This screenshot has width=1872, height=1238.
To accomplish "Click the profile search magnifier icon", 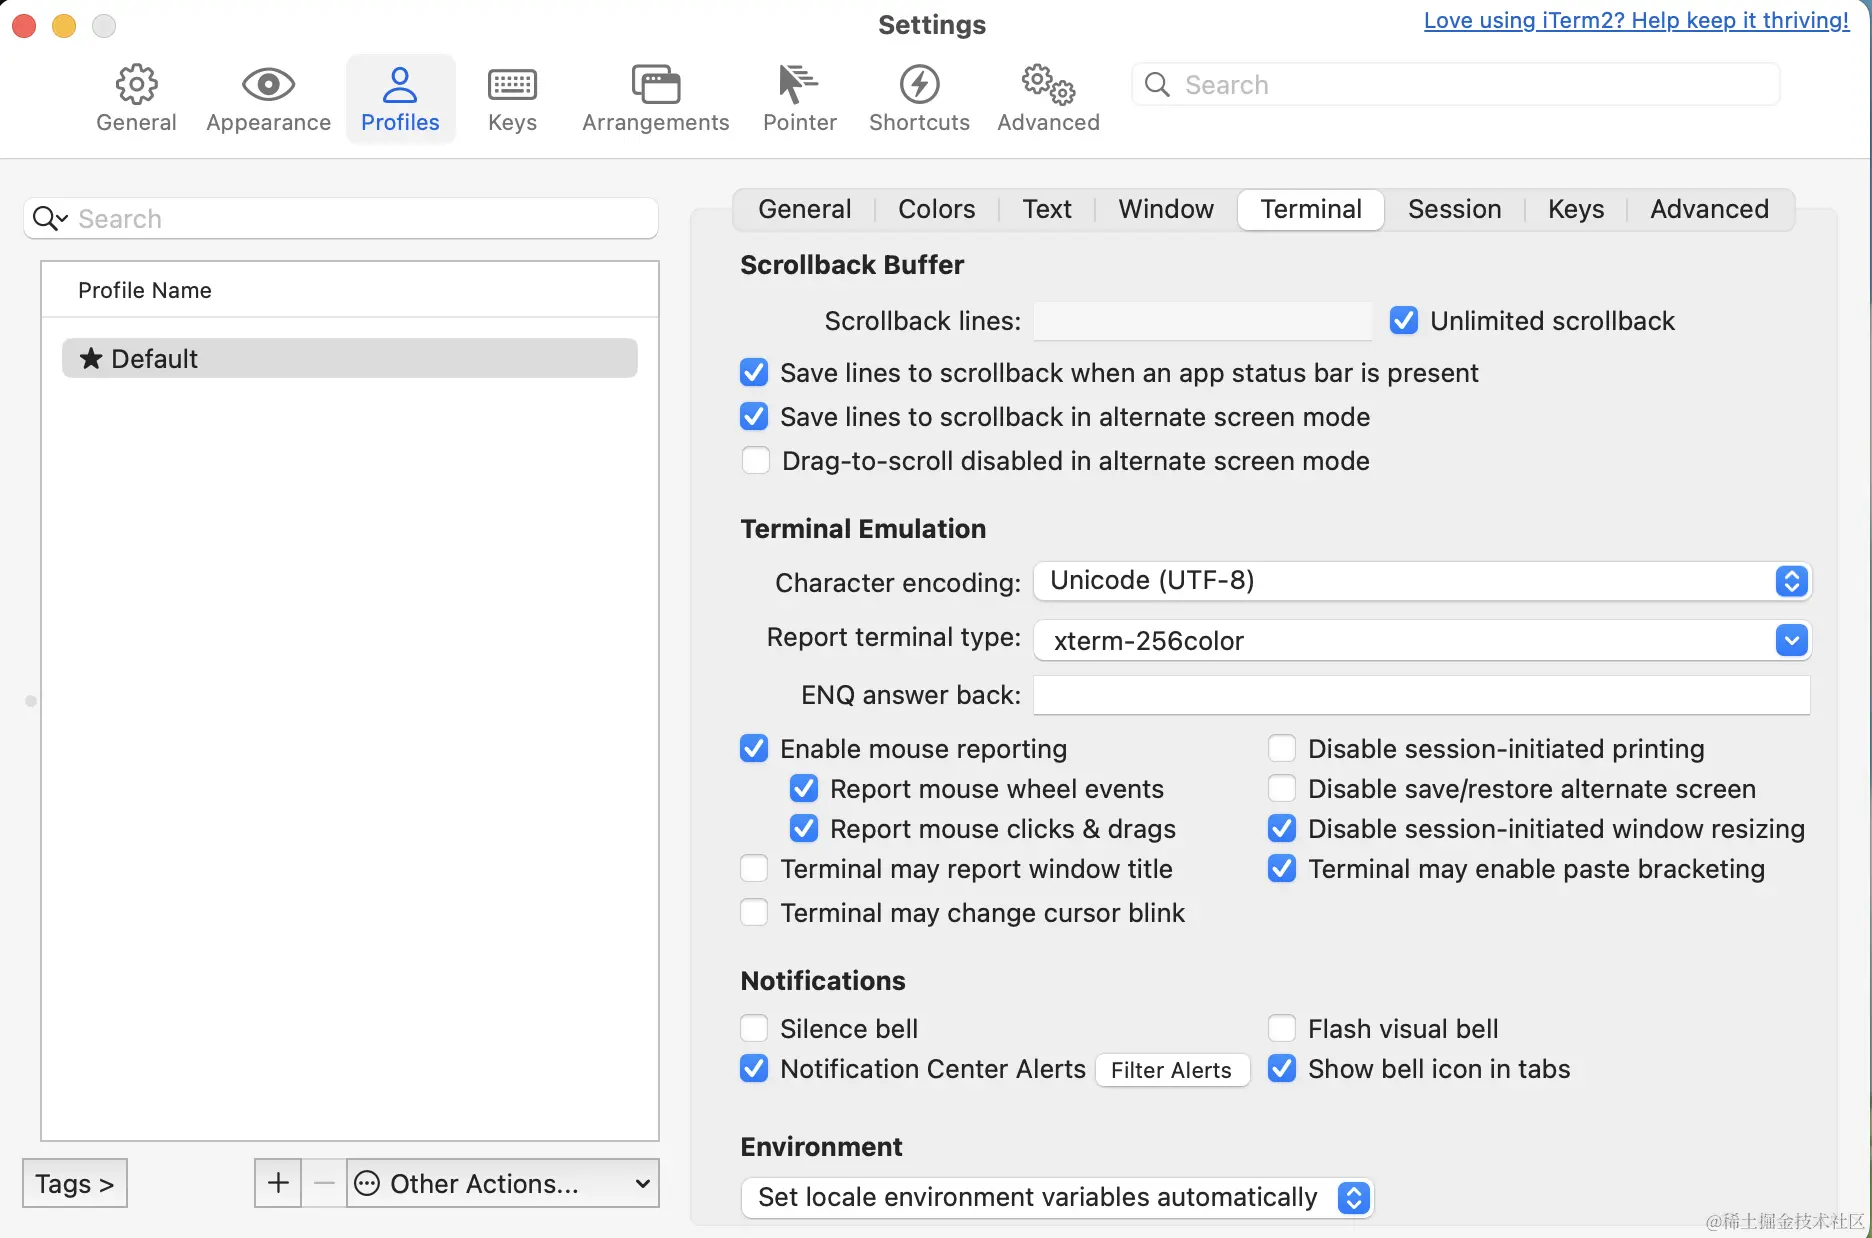I will (x=49, y=218).
